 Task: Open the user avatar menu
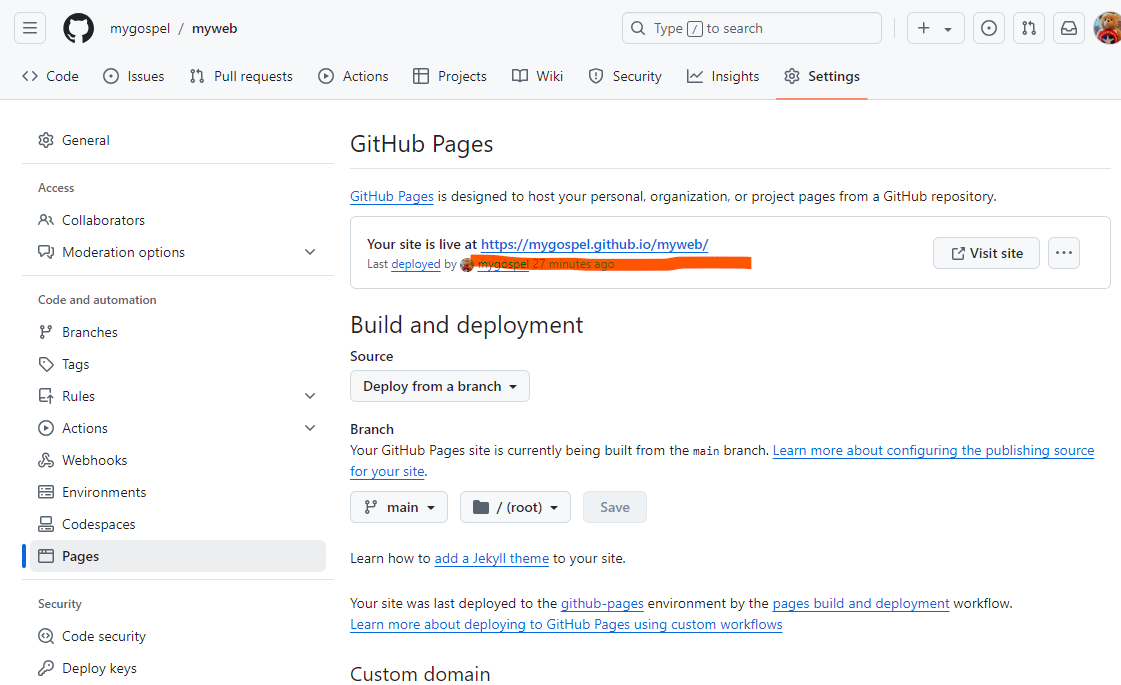(x=1108, y=28)
